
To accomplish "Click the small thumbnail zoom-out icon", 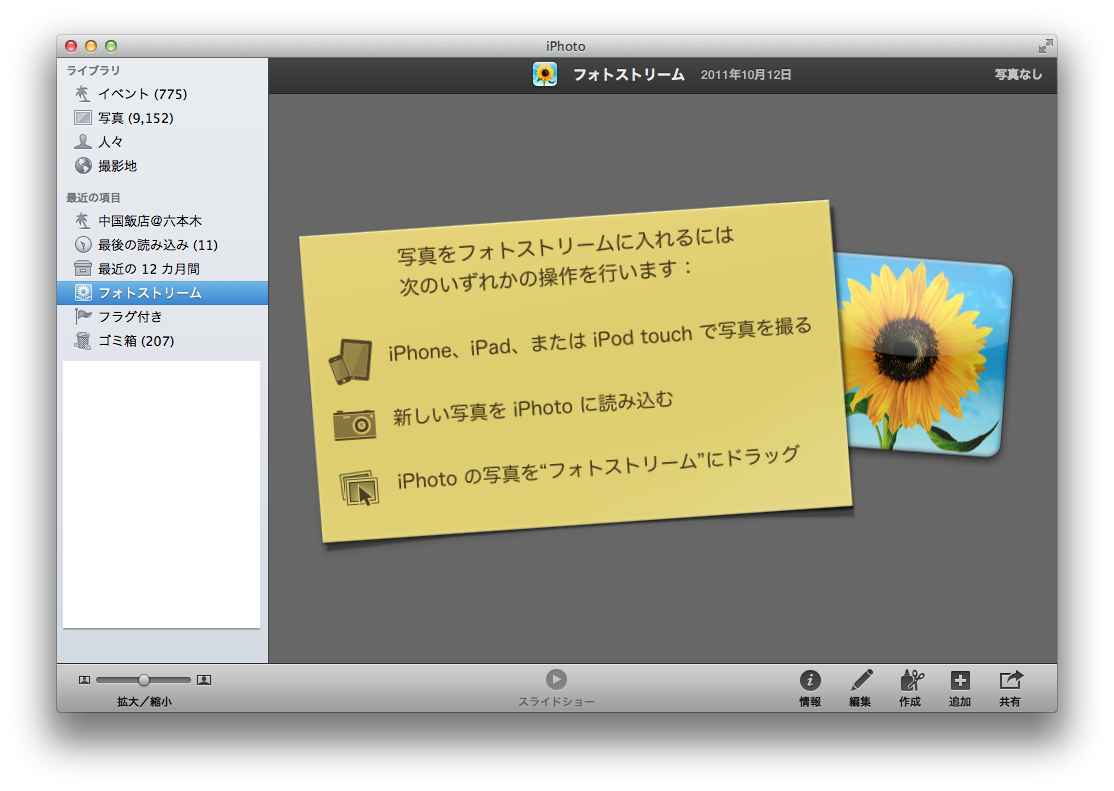I will (85, 680).
